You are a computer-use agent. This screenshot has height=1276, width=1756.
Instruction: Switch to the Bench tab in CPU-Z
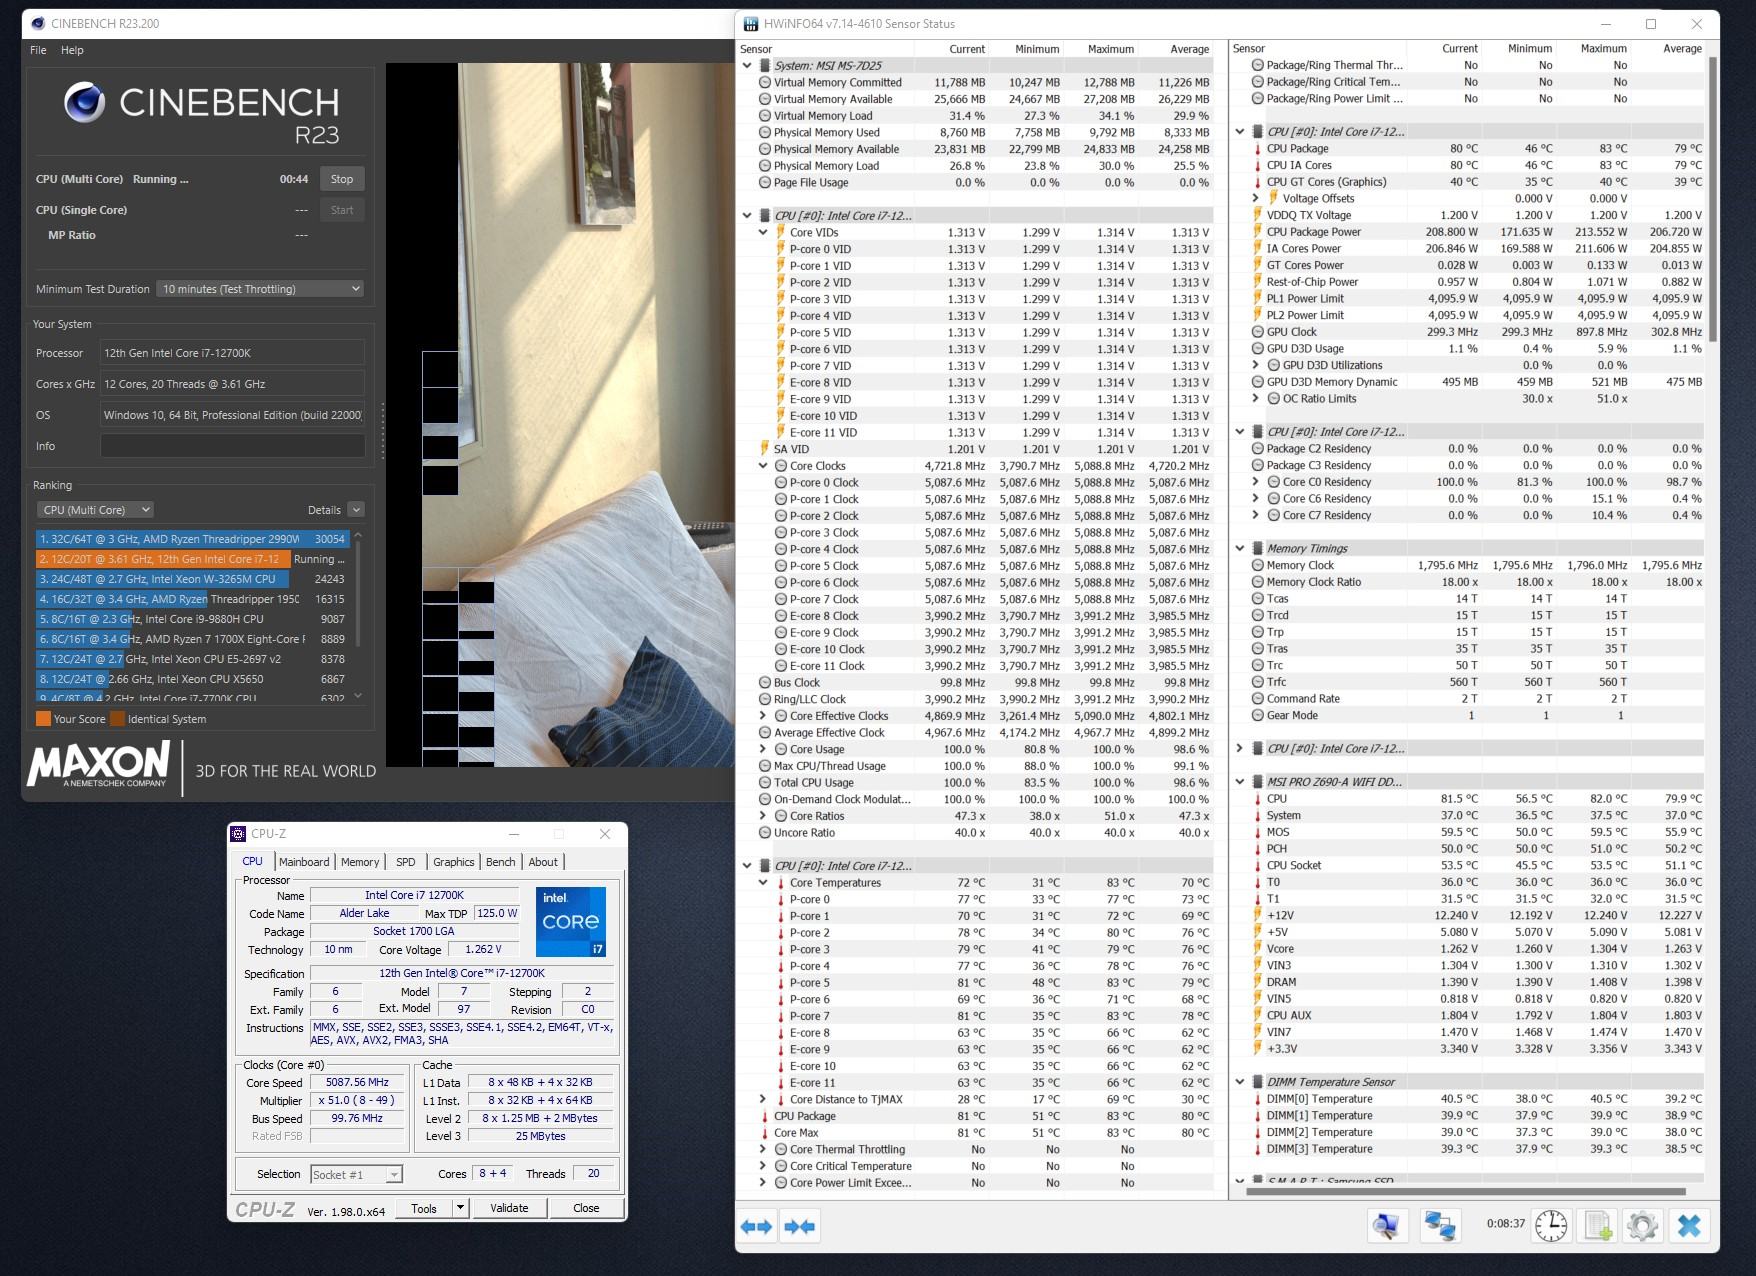coord(501,862)
